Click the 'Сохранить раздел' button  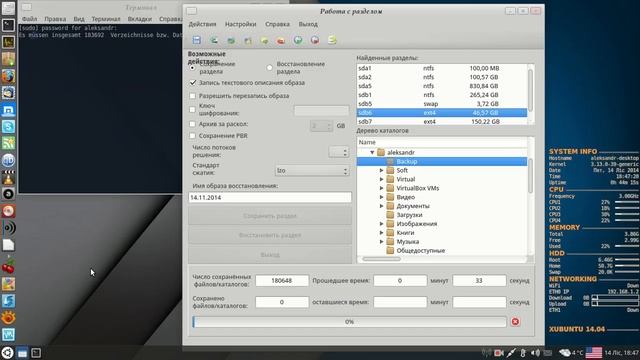click(270, 216)
